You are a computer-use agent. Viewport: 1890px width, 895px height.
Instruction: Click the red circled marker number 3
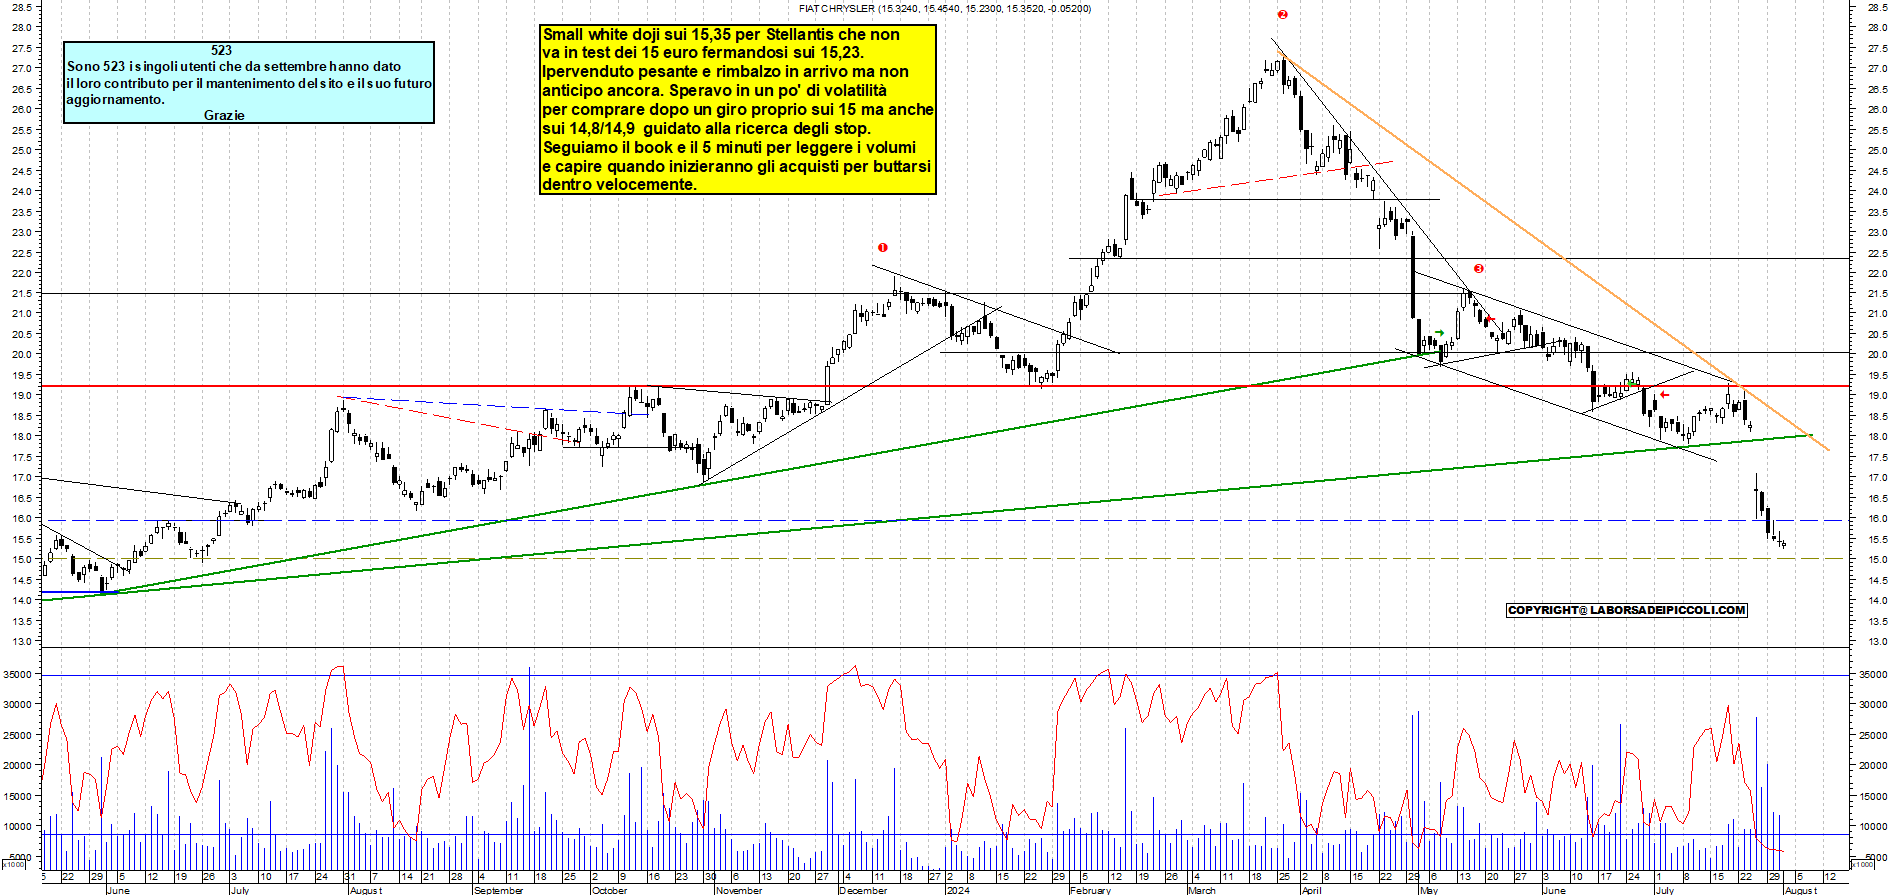(1478, 268)
